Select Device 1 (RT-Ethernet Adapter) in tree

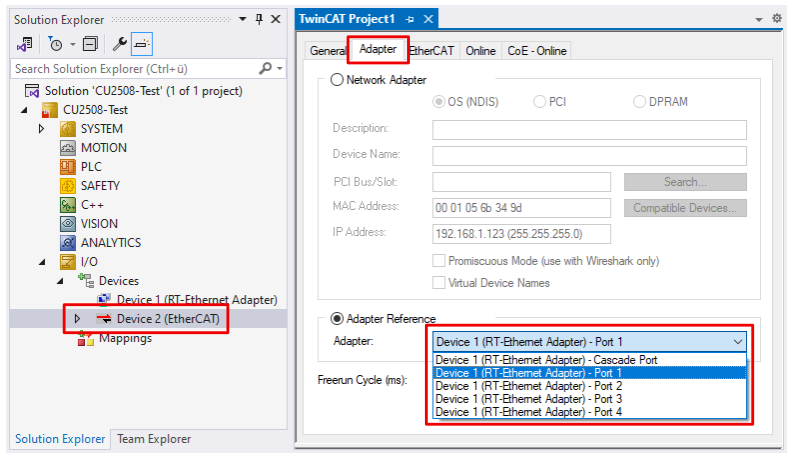pos(197,300)
